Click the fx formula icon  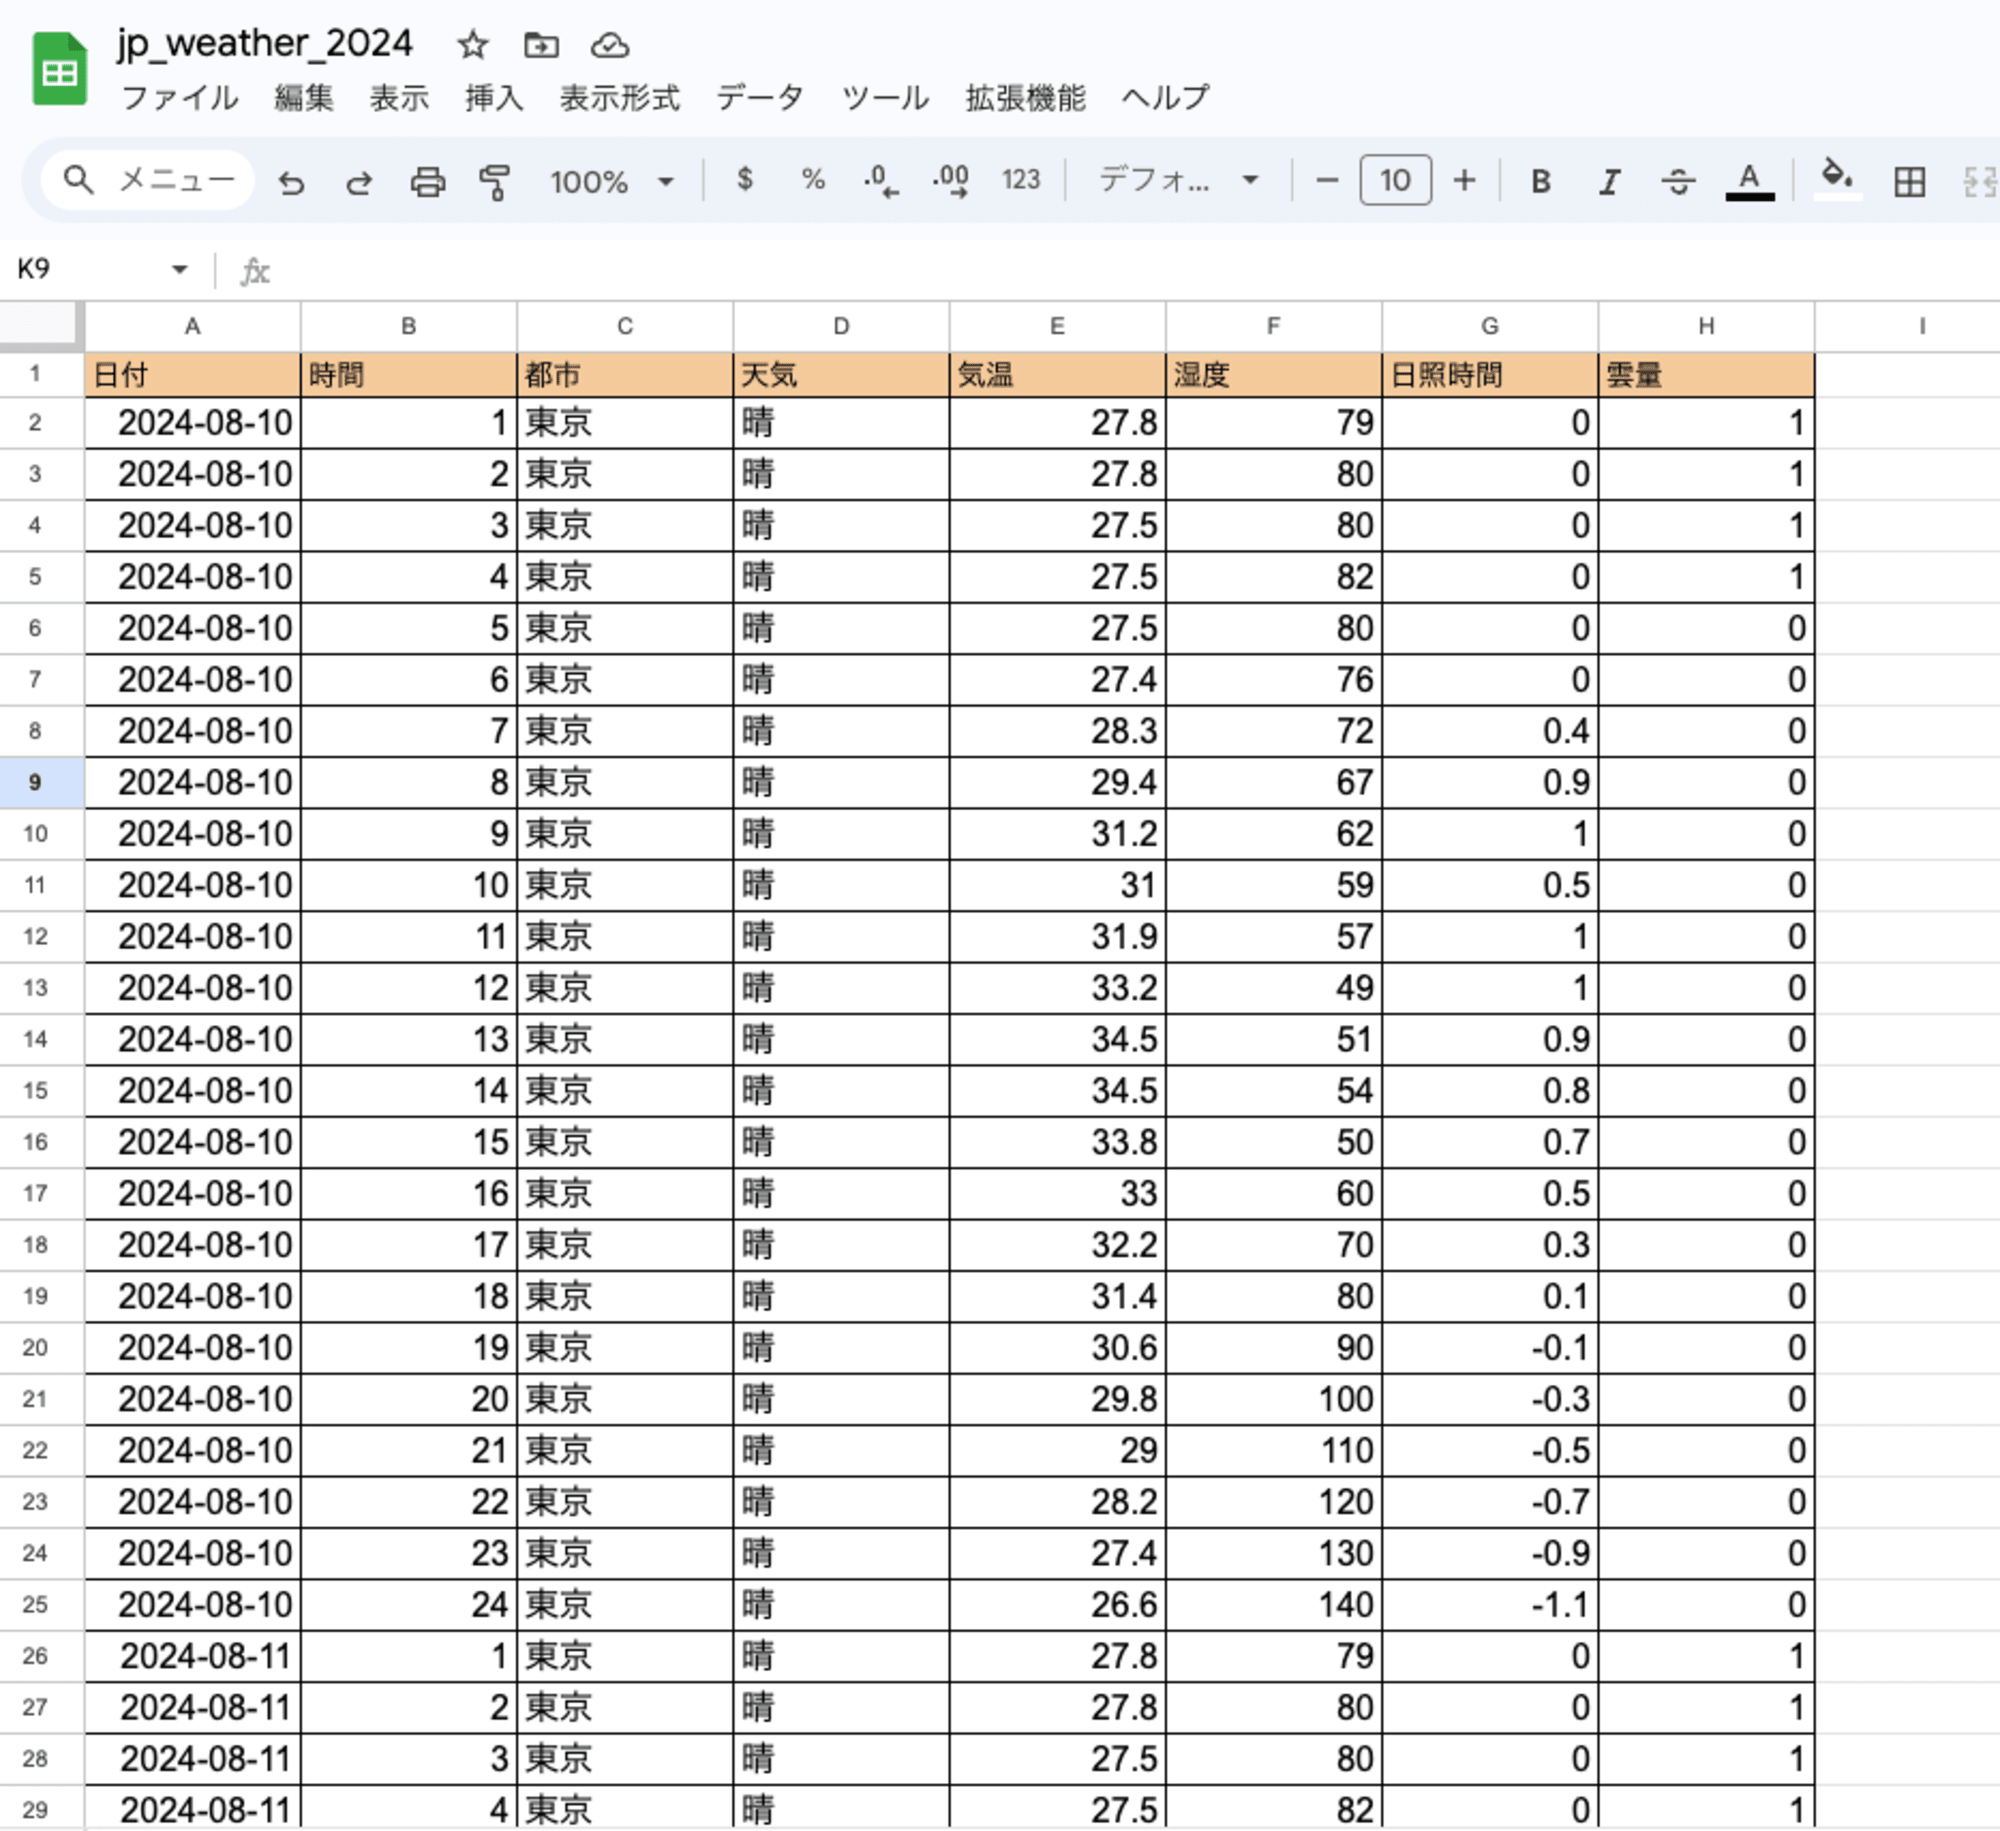255,271
